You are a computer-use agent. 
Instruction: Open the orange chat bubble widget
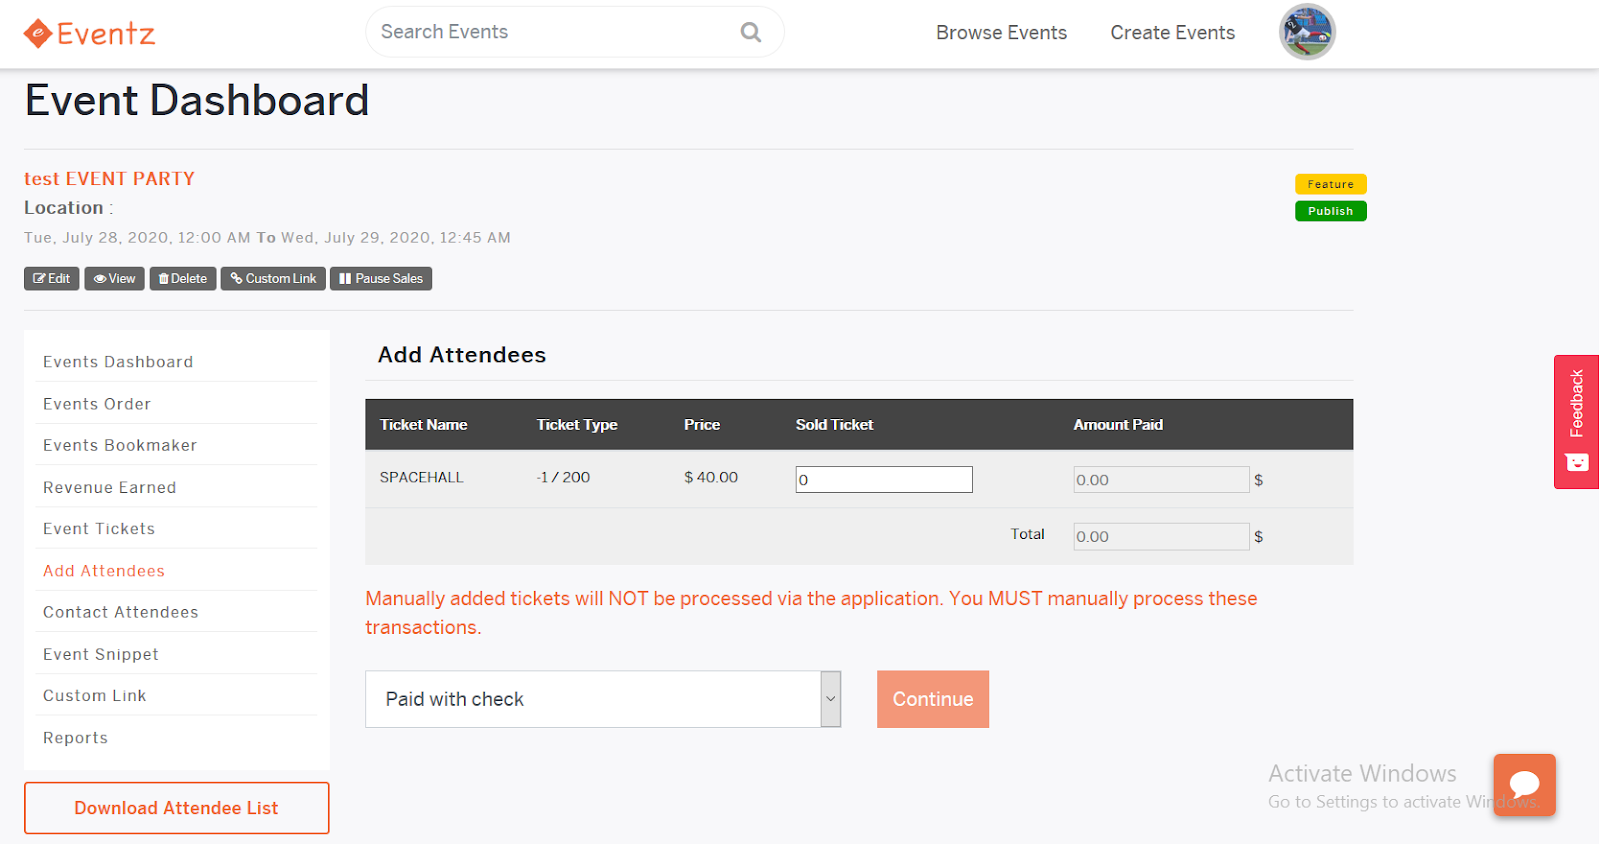point(1524,785)
